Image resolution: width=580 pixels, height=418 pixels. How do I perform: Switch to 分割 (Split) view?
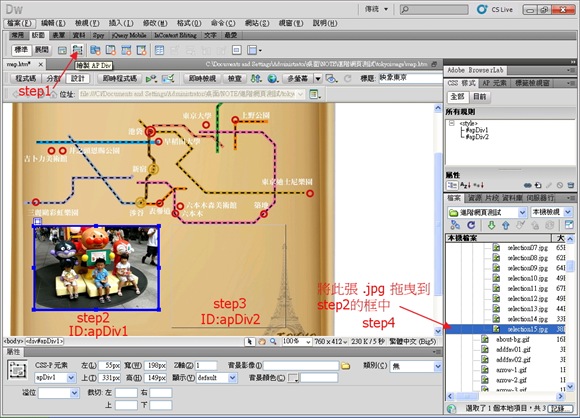pyautogui.click(x=53, y=78)
